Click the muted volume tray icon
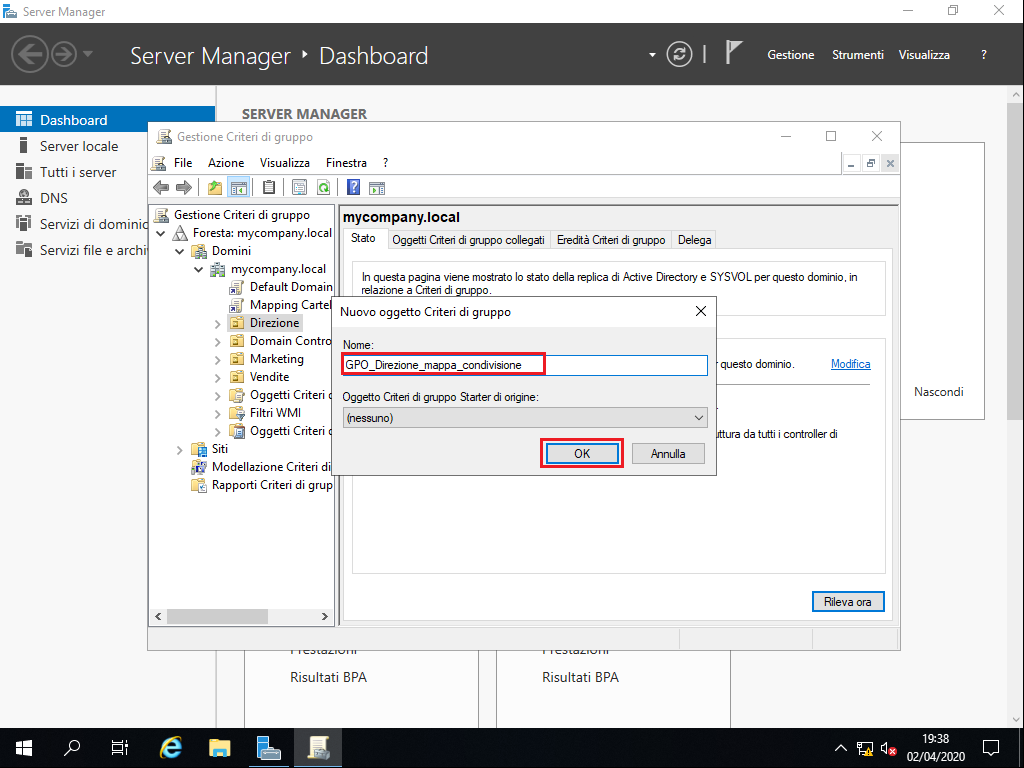Viewport: 1024px width, 768px height. [x=888, y=748]
